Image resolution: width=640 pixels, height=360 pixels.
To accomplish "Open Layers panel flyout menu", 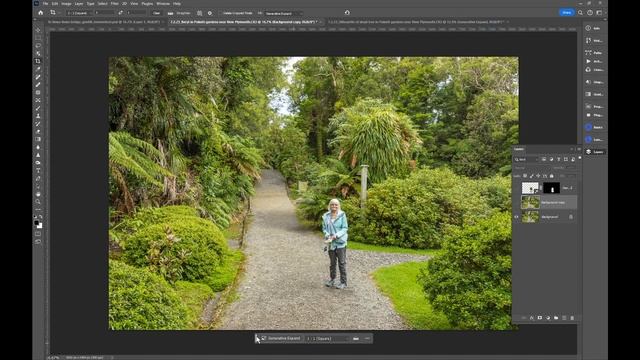I will (x=579, y=149).
